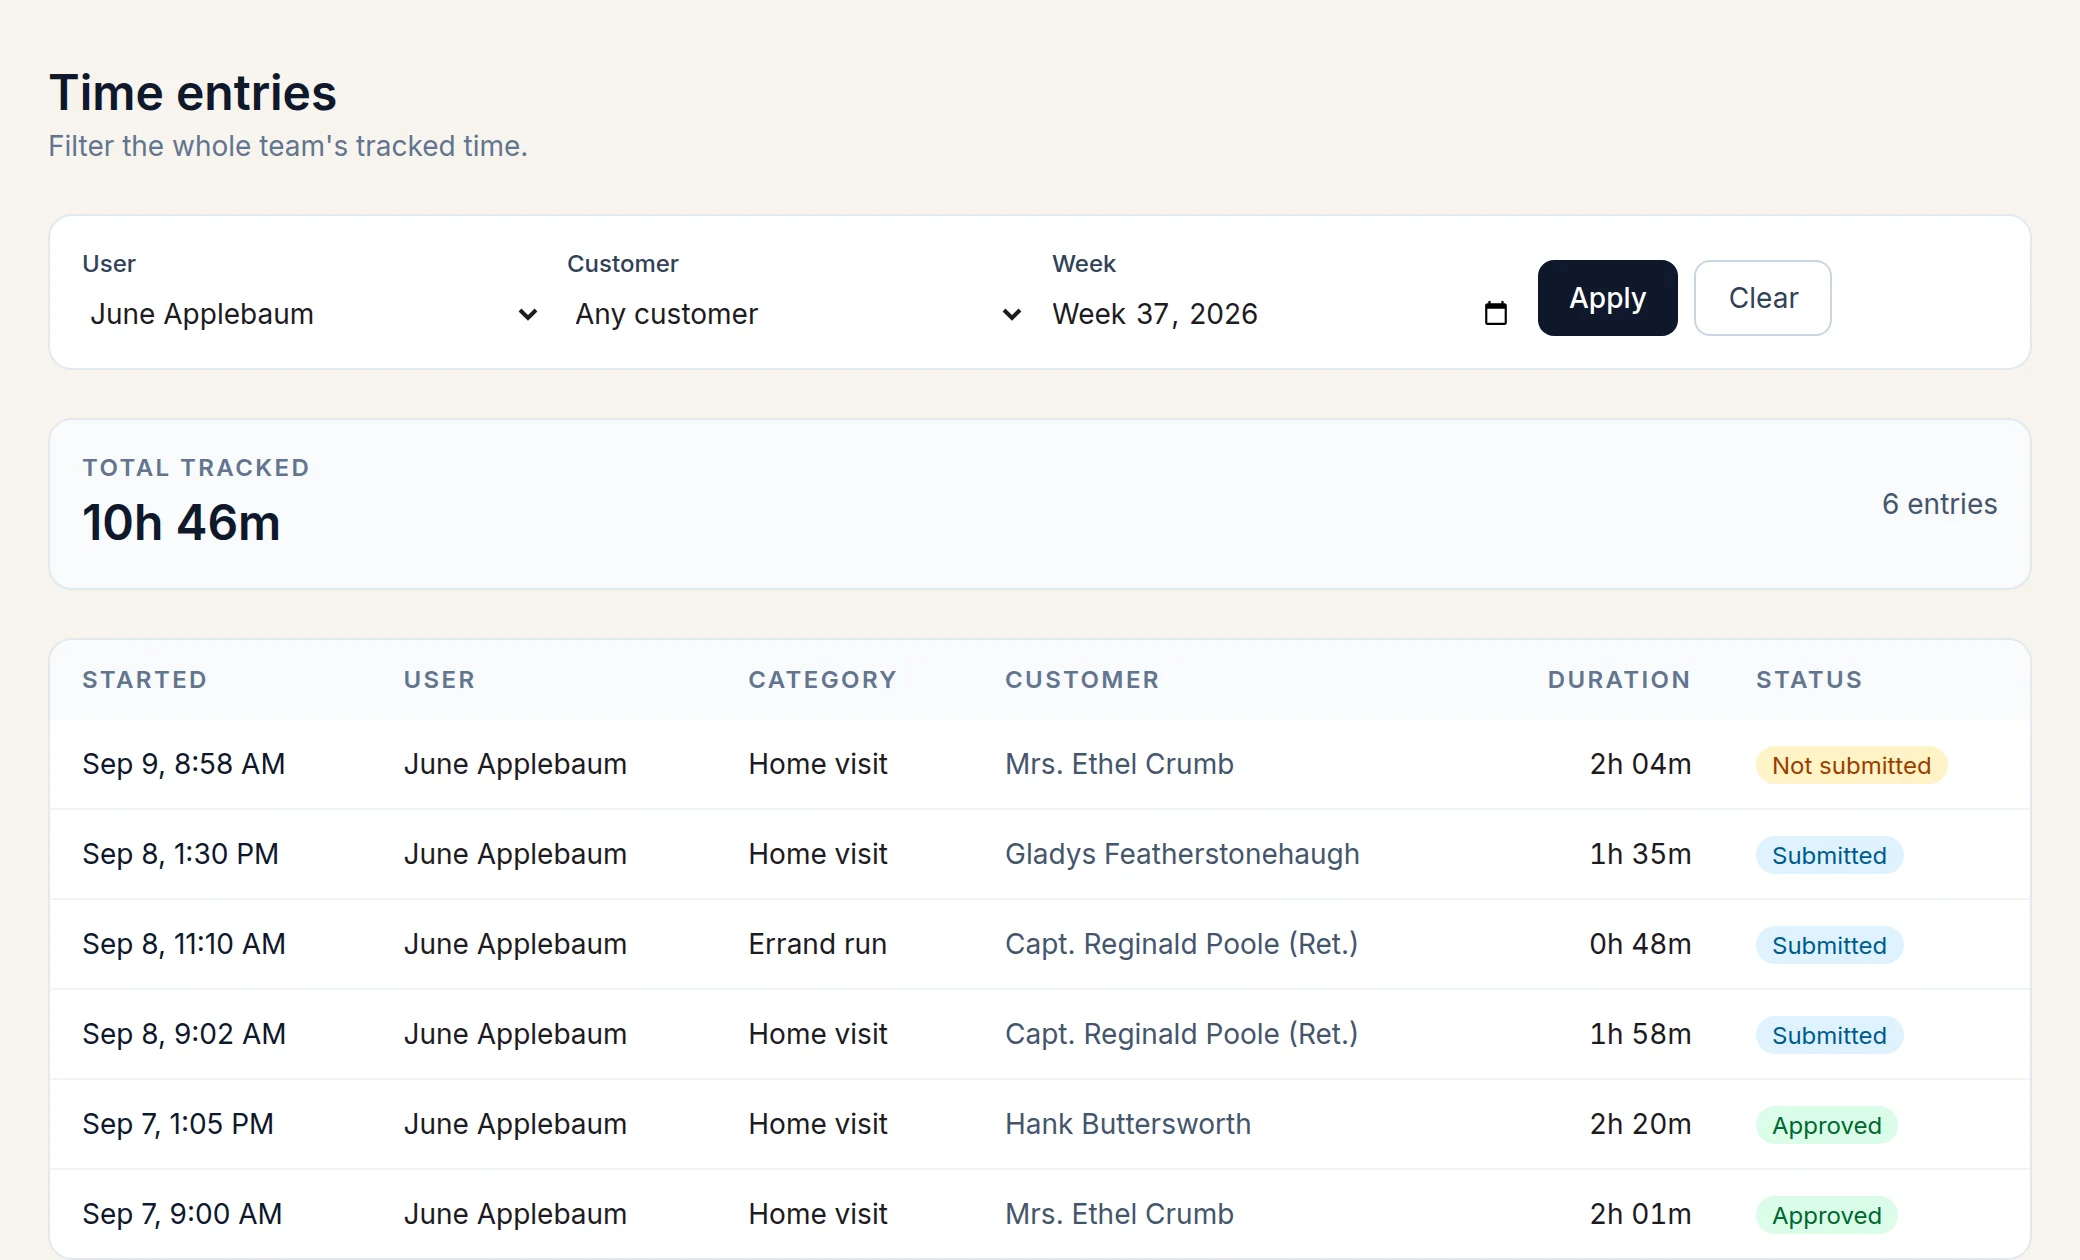This screenshot has width=2080, height=1260.
Task: Click the Category column header
Action: click(x=823, y=680)
